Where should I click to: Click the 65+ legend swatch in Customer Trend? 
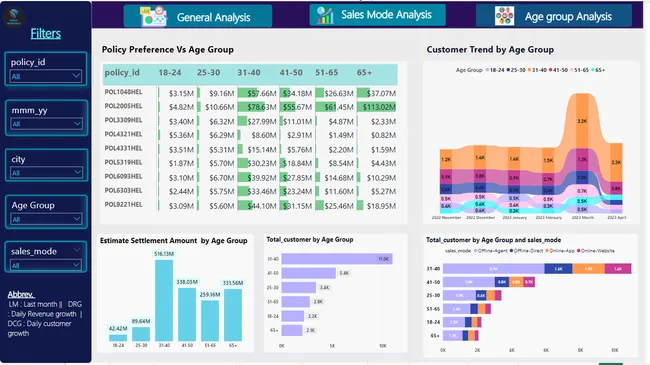tap(593, 70)
